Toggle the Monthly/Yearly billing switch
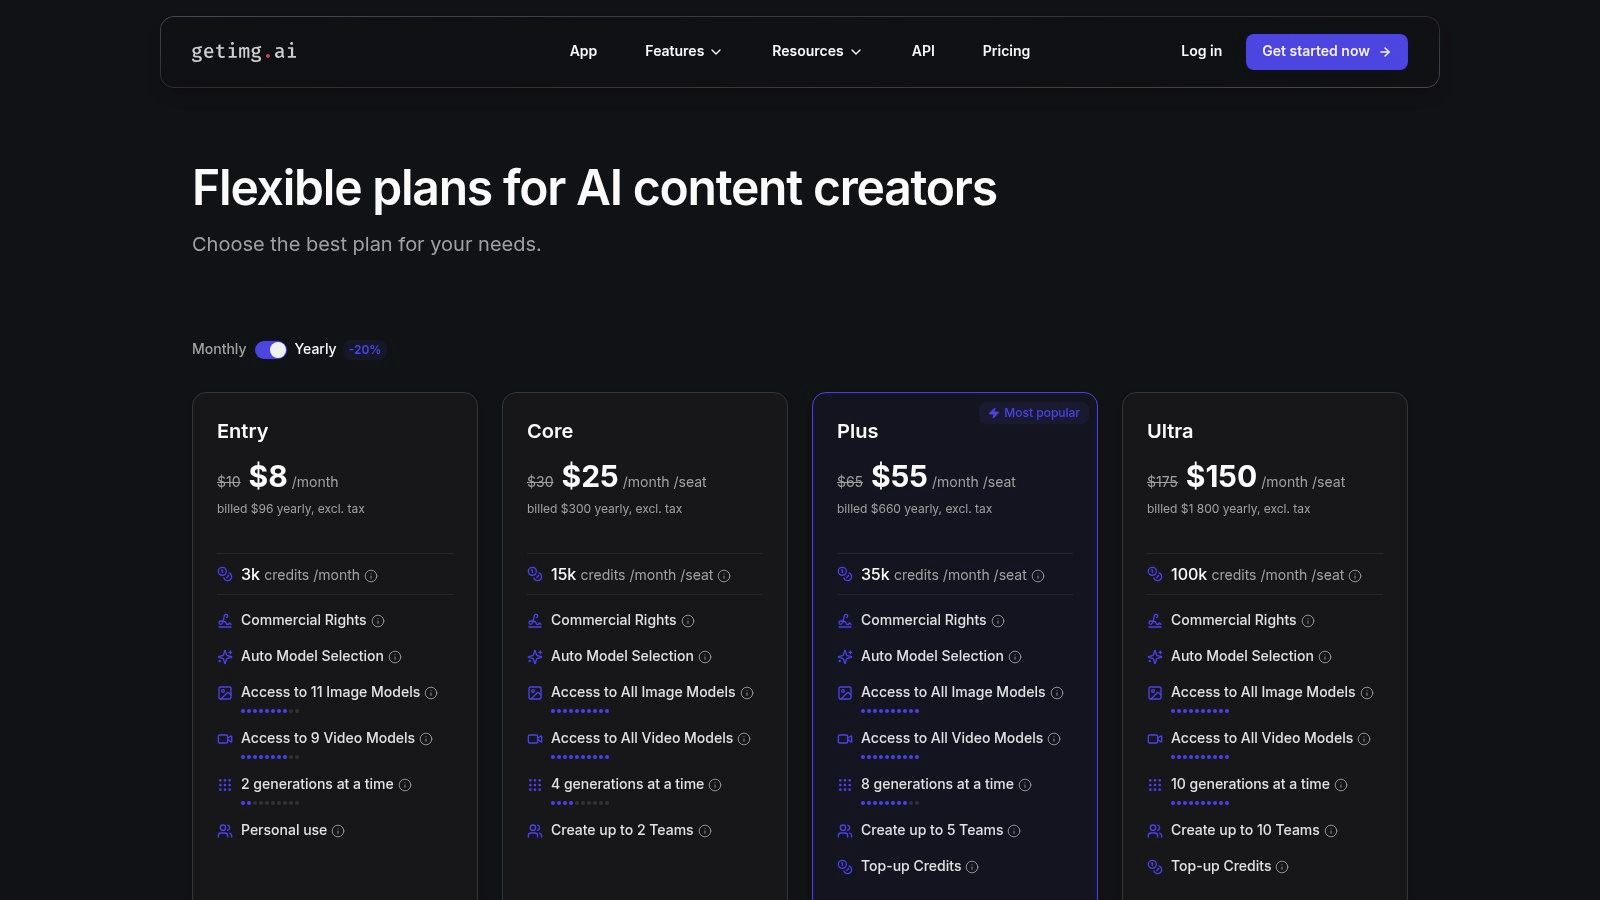 [270, 350]
